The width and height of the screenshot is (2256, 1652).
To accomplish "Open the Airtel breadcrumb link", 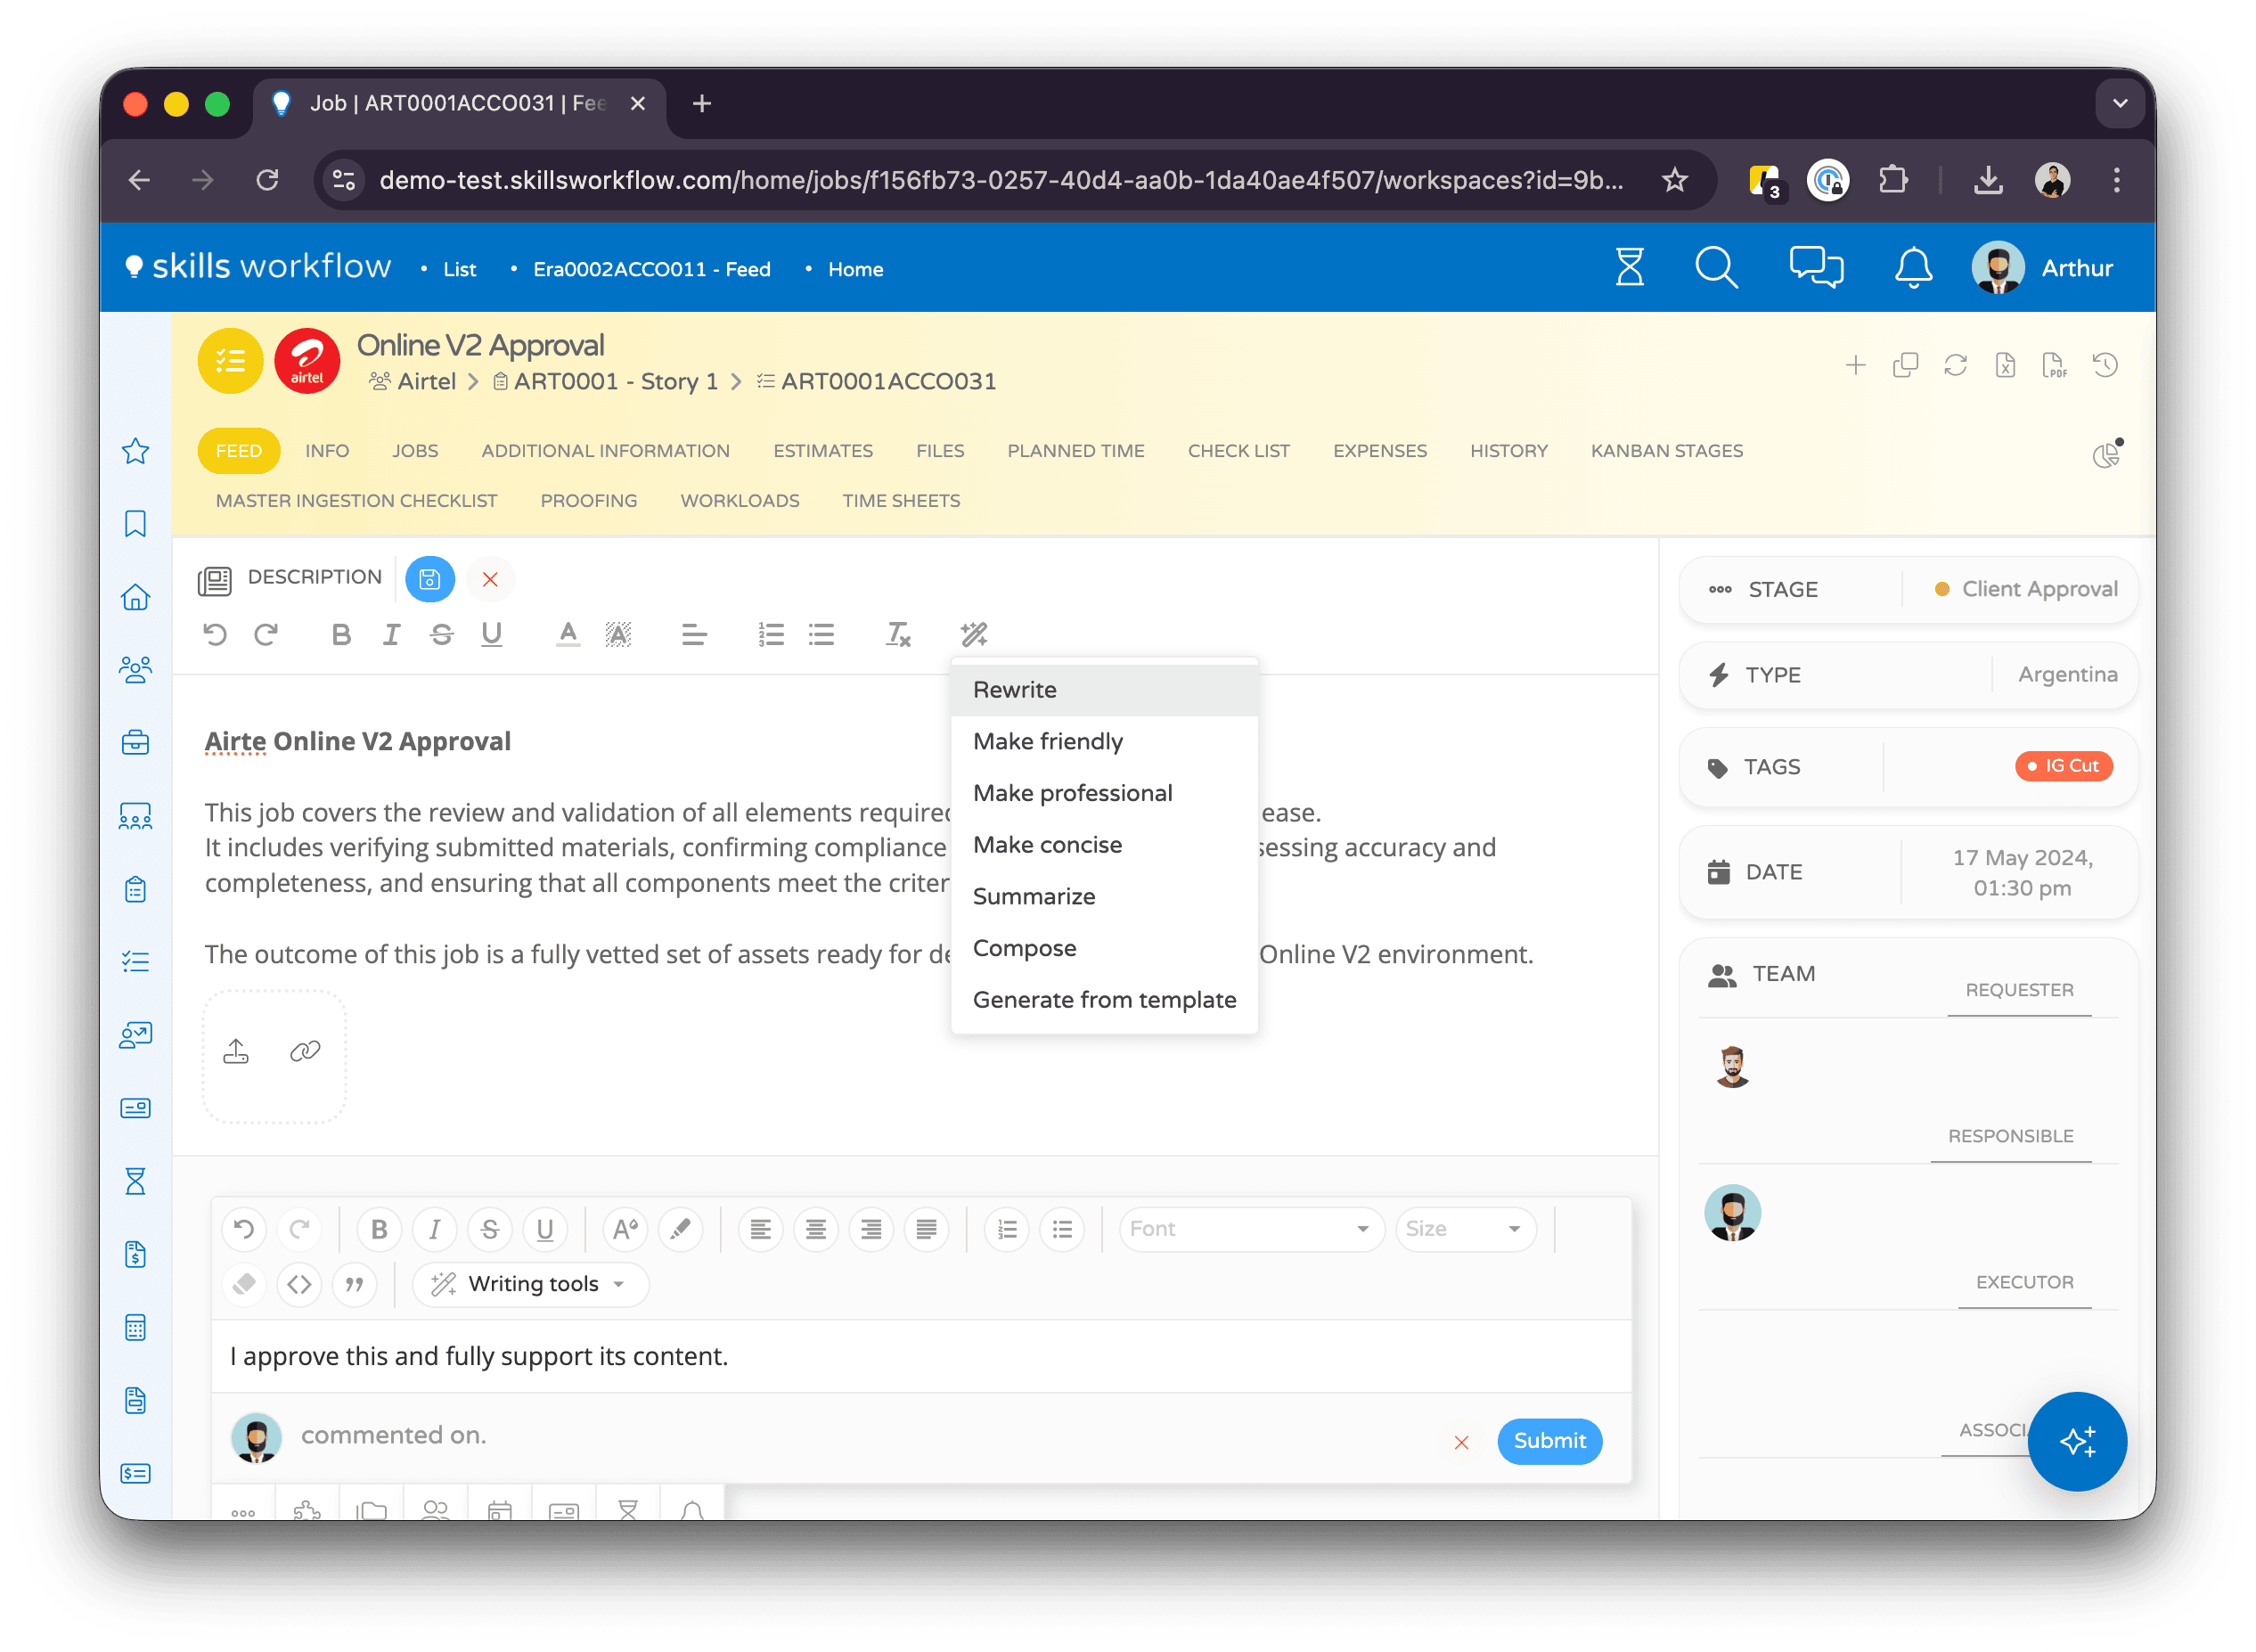I will click(426, 381).
